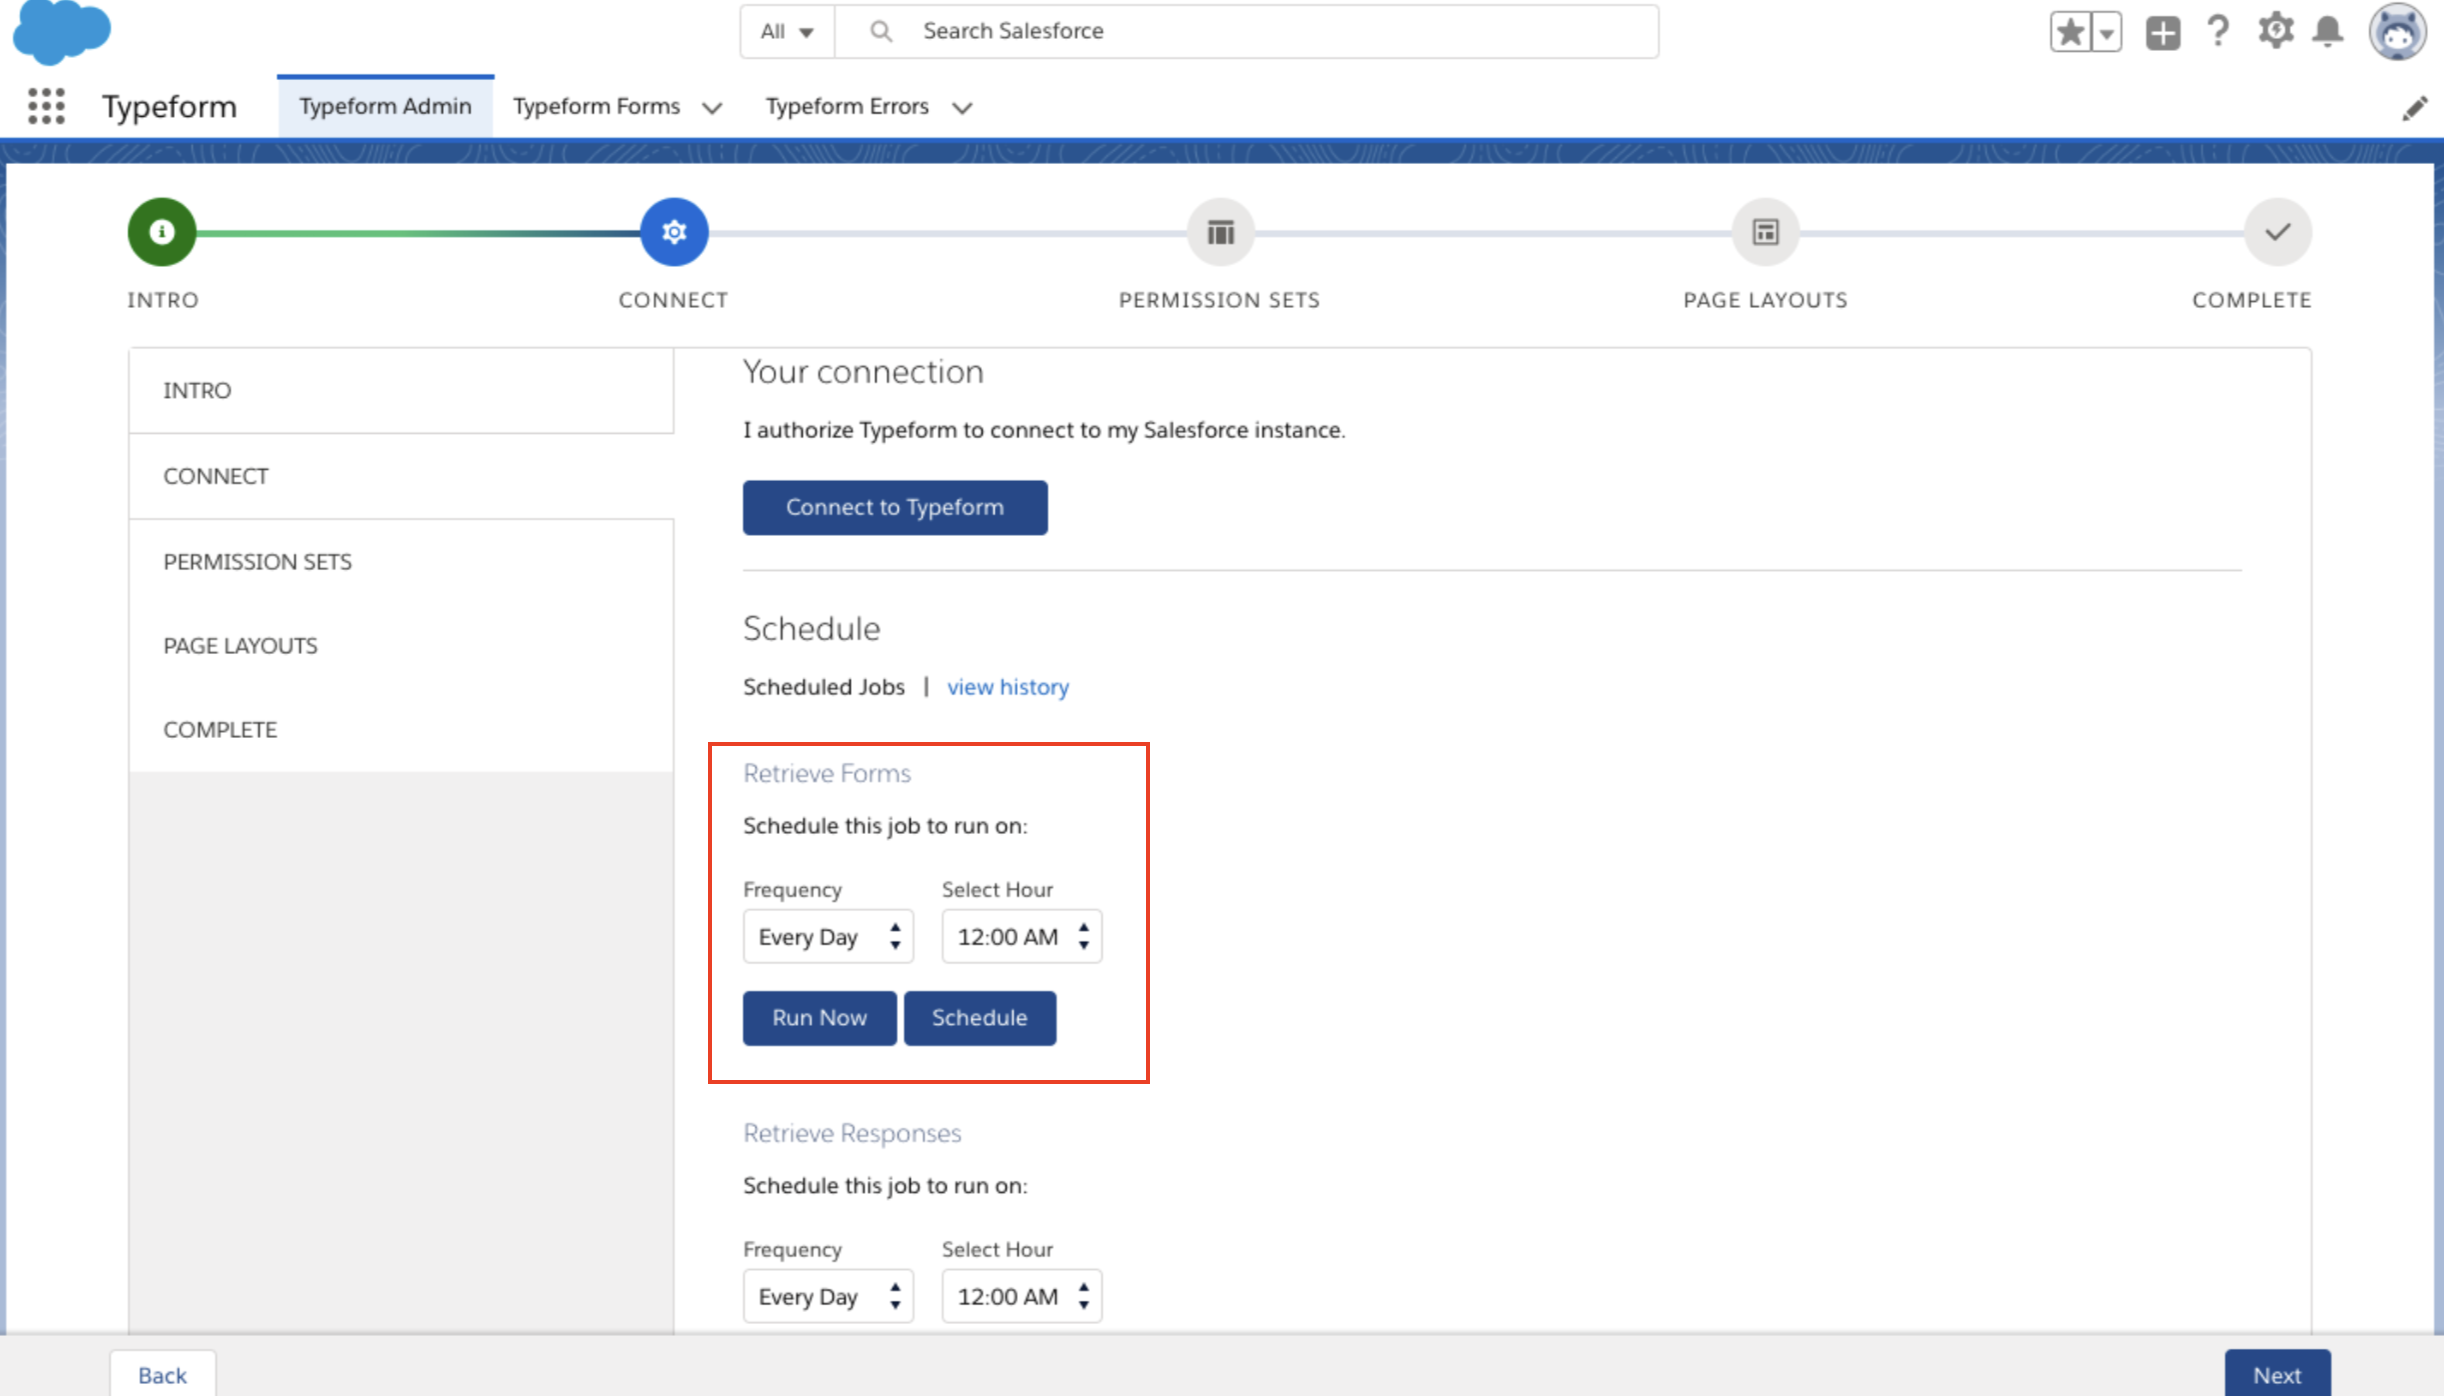The image size is (2444, 1396).
Task: Open the App Launcher grid icon
Action: [46, 106]
